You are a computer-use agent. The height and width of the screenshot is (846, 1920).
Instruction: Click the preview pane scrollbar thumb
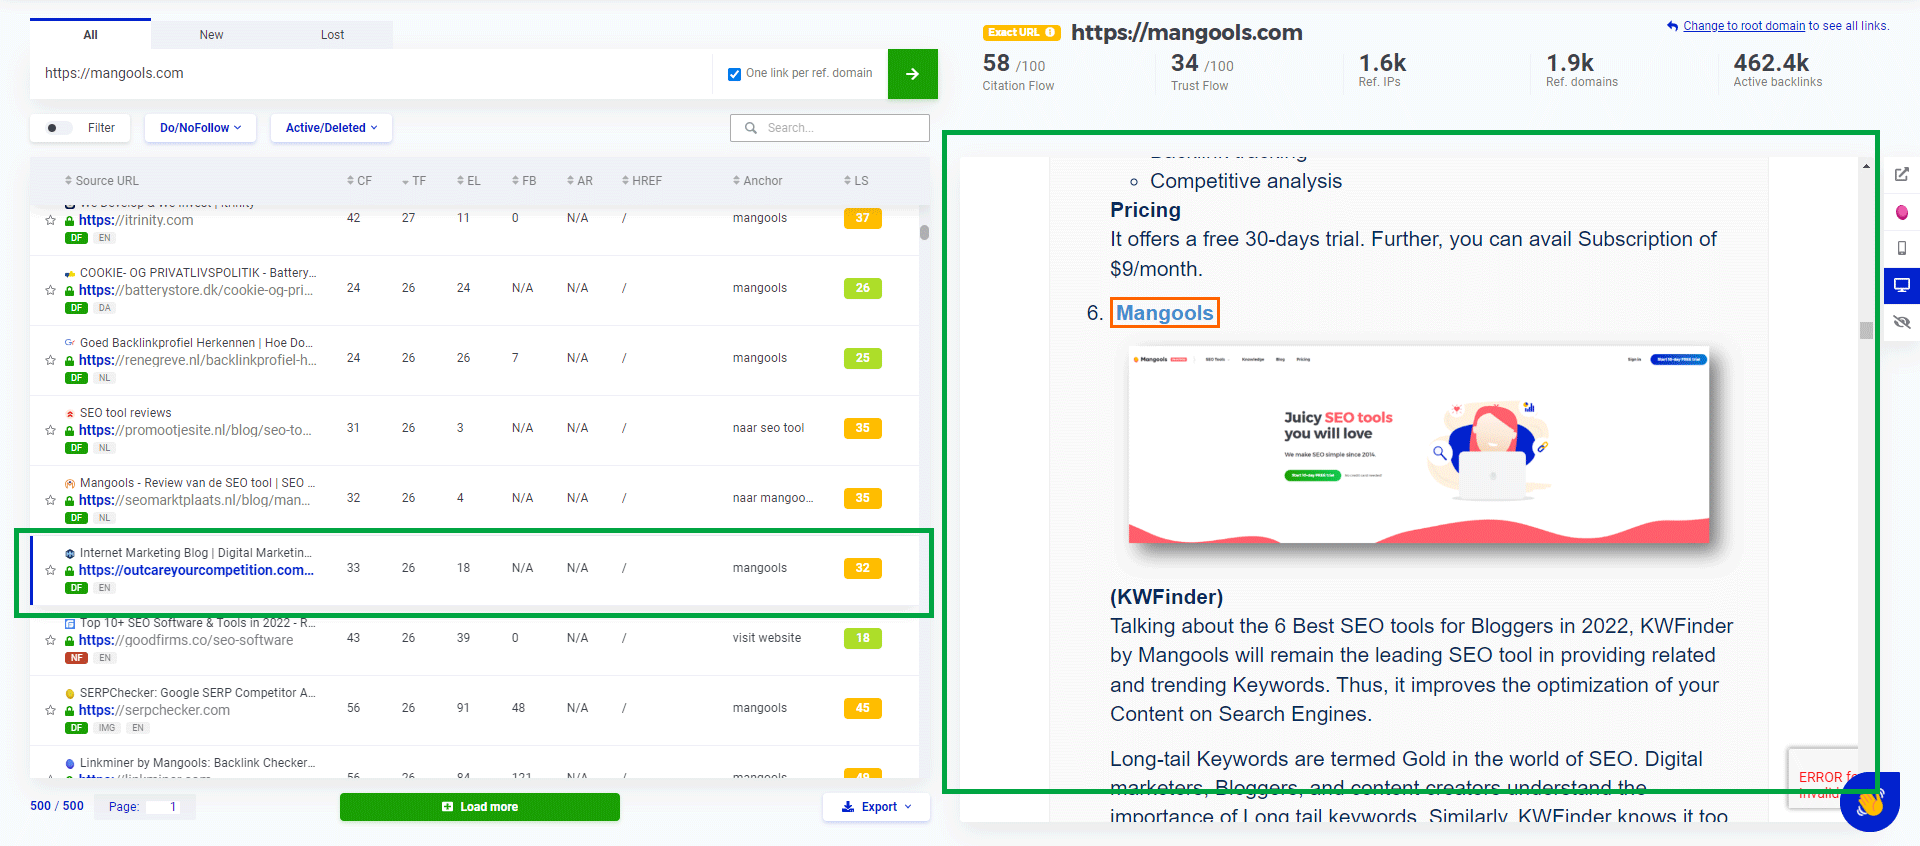[1866, 330]
